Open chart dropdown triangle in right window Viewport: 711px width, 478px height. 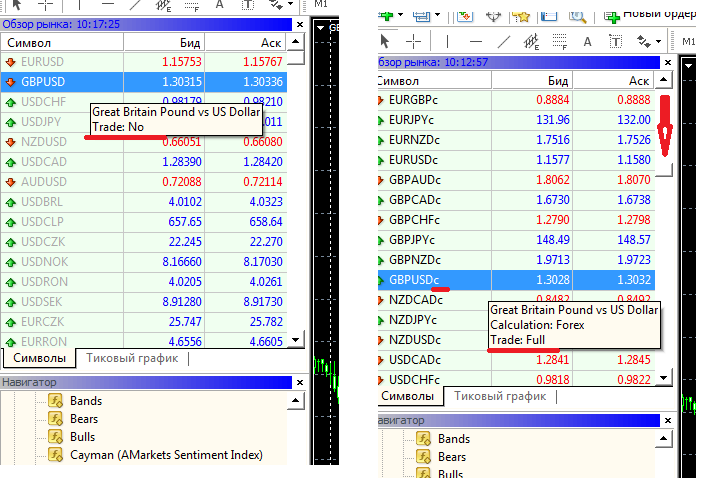tap(688, 66)
